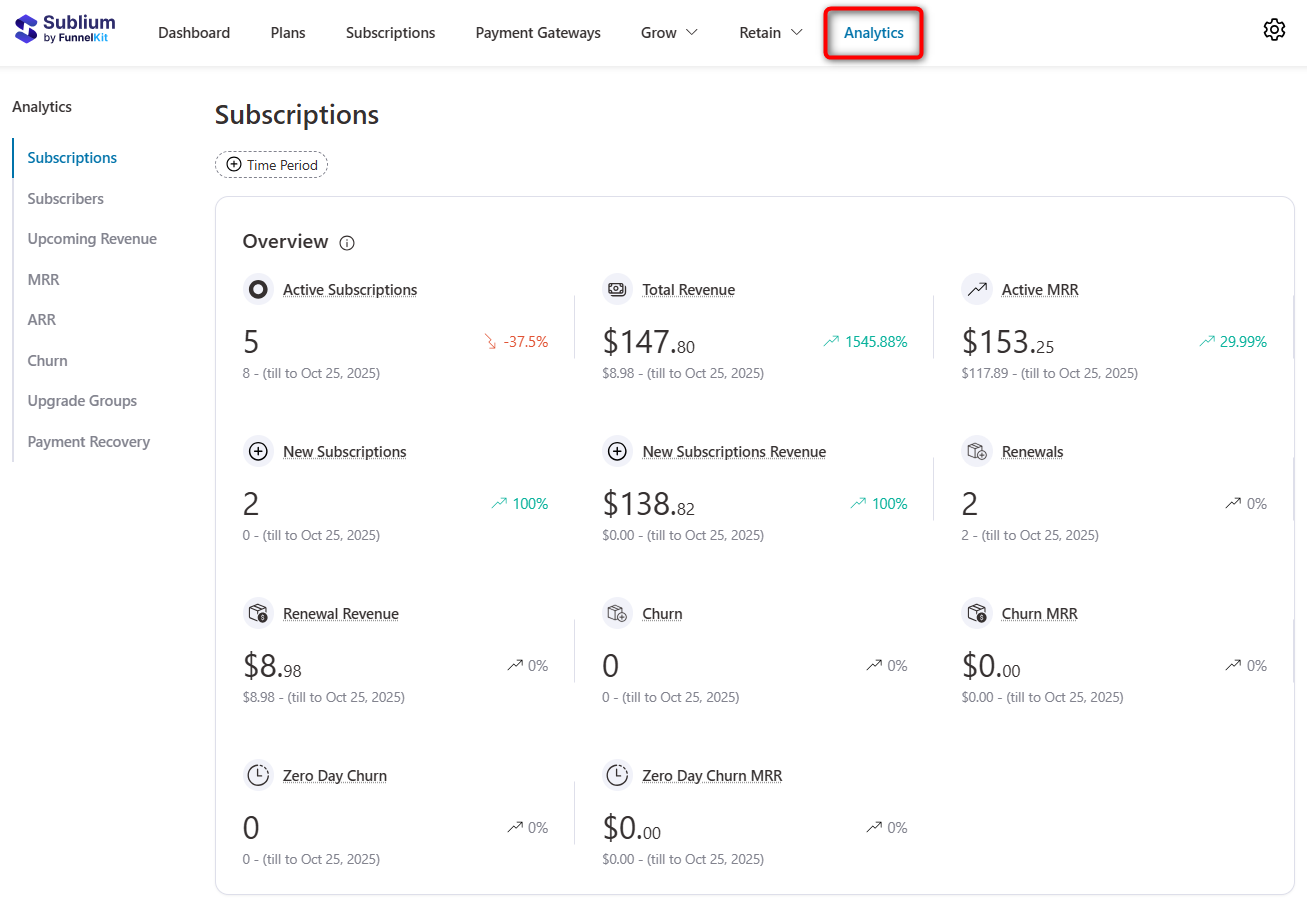1307x909 pixels.
Task: Click the New Subscriptions plus icon
Action: tap(258, 451)
